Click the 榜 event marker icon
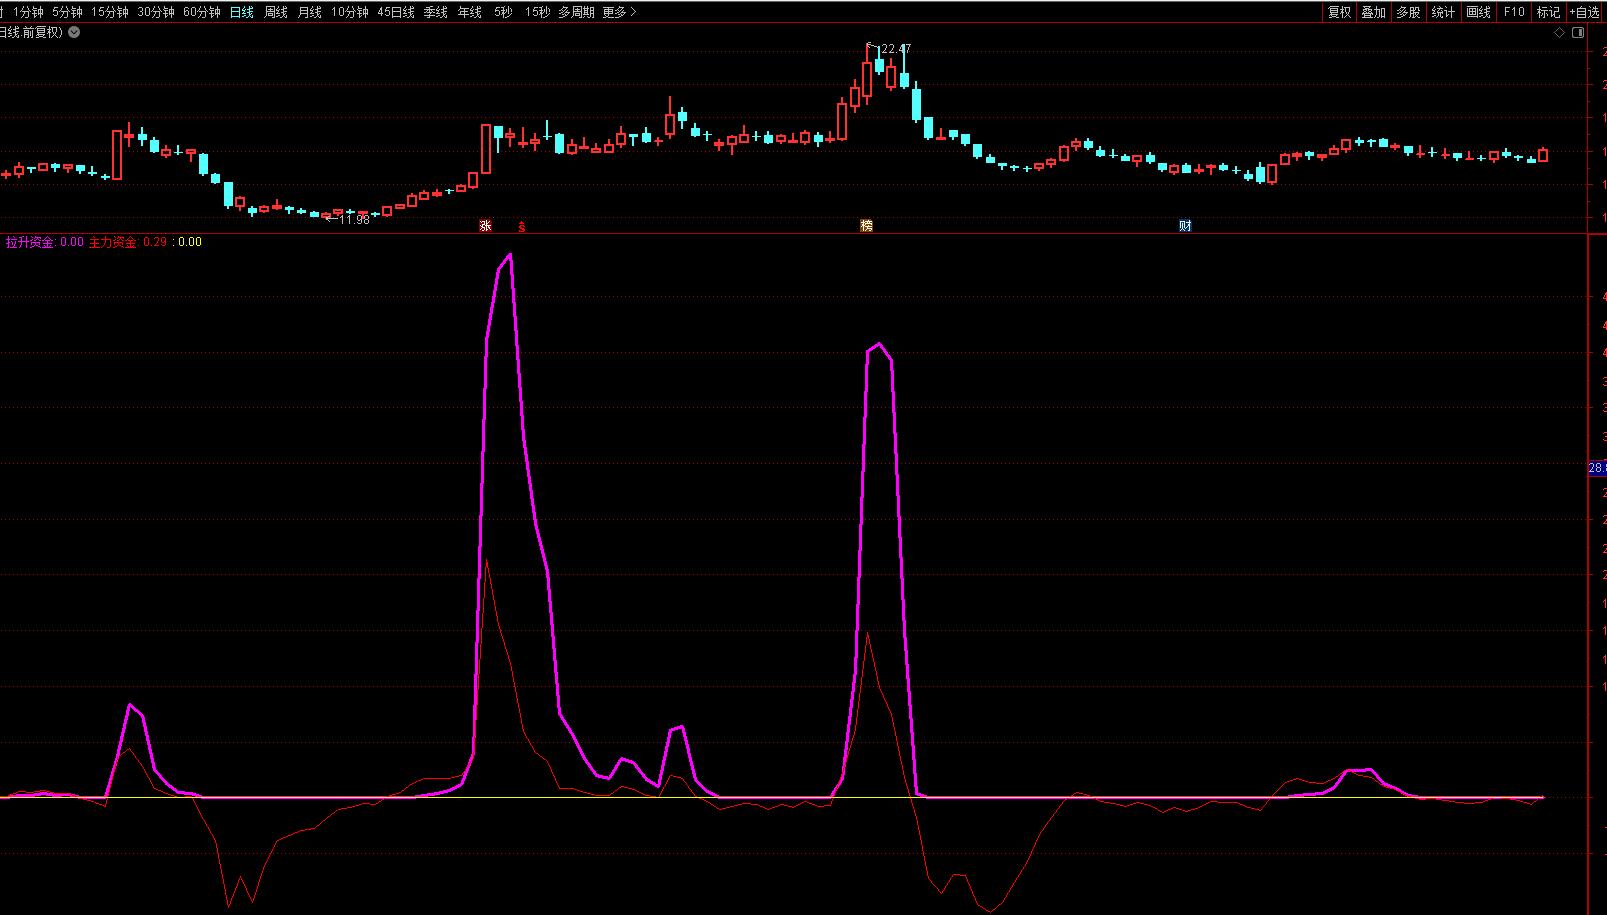 866,226
